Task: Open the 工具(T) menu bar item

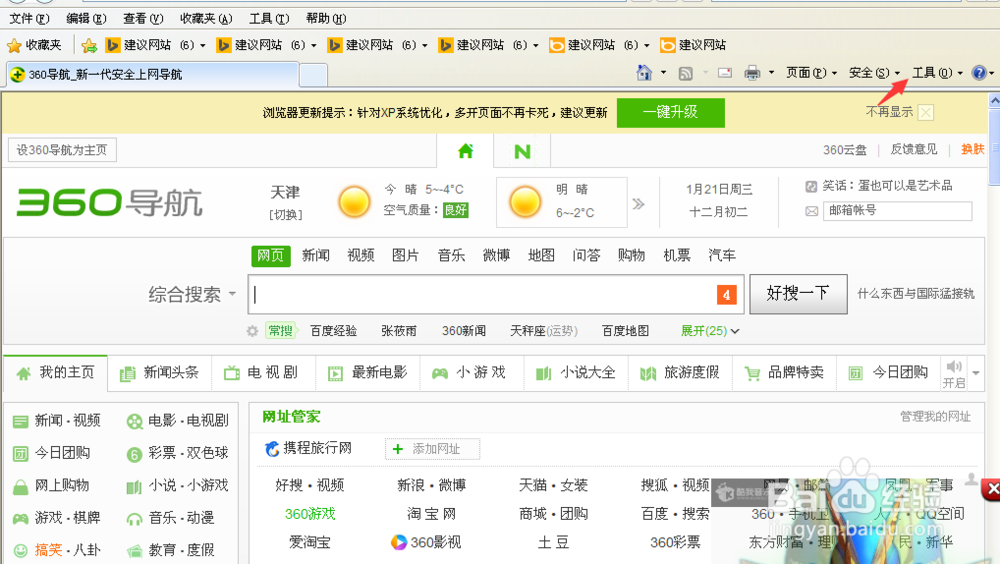Action: pos(269,19)
